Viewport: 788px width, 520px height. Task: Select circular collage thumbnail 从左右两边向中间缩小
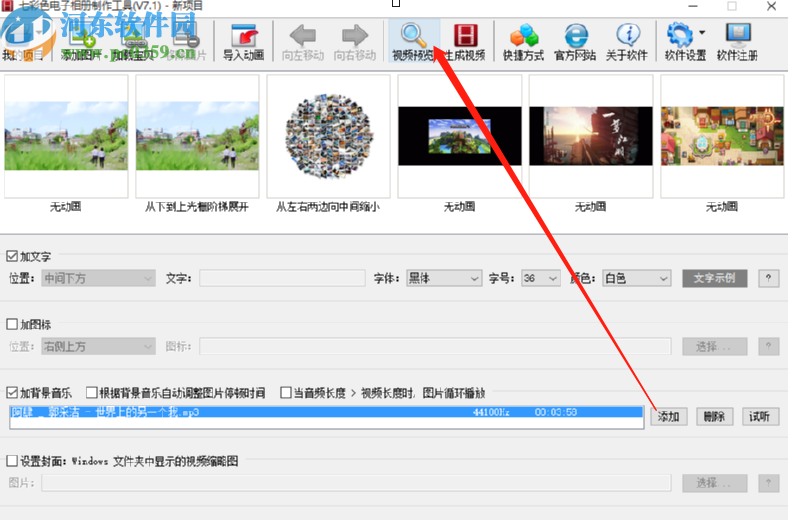click(x=328, y=137)
